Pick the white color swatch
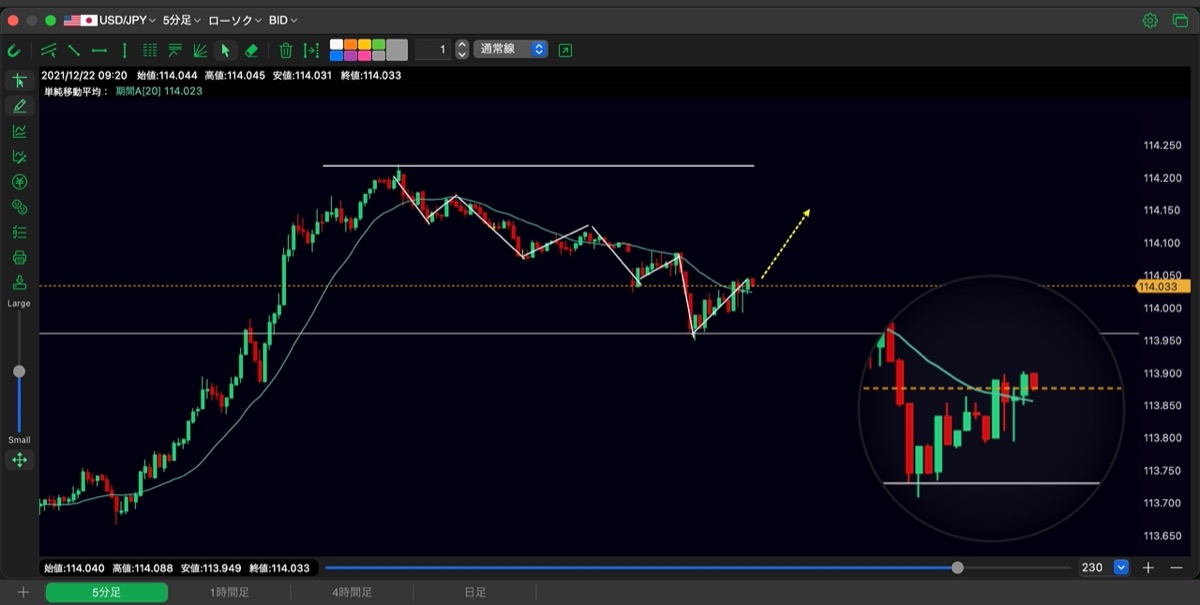The image size is (1200, 605). [x=336, y=44]
